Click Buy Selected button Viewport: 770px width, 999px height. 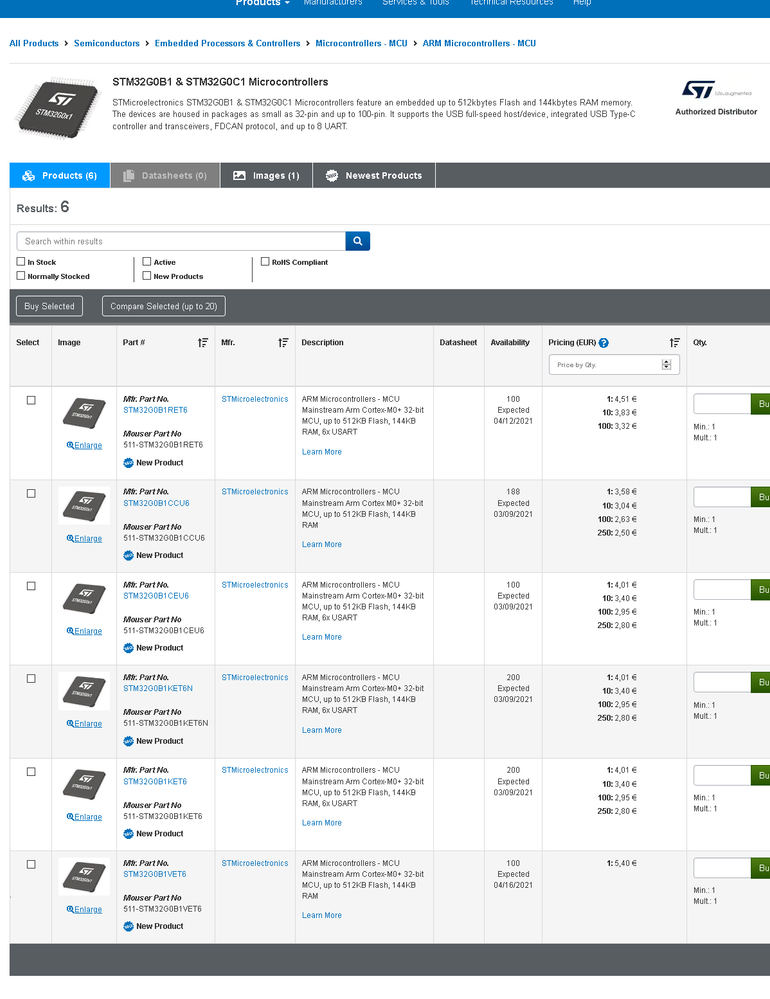[49, 306]
